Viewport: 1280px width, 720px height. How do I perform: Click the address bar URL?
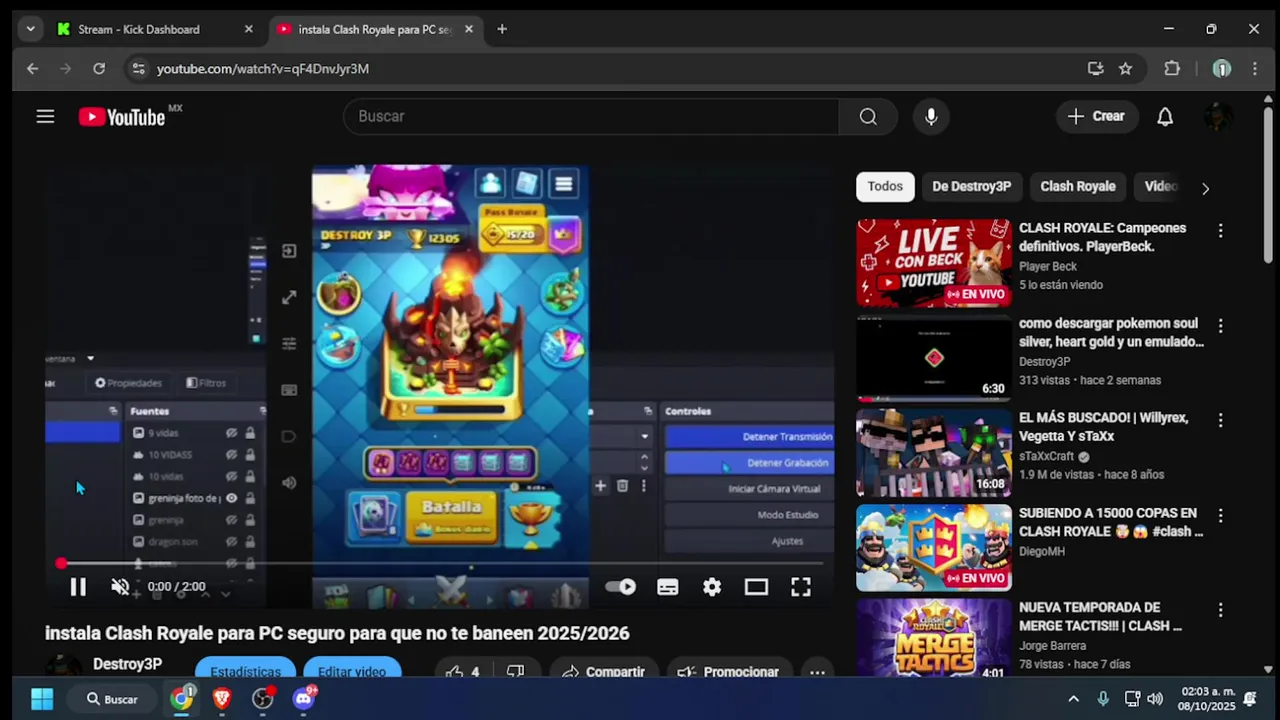tap(263, 68)
